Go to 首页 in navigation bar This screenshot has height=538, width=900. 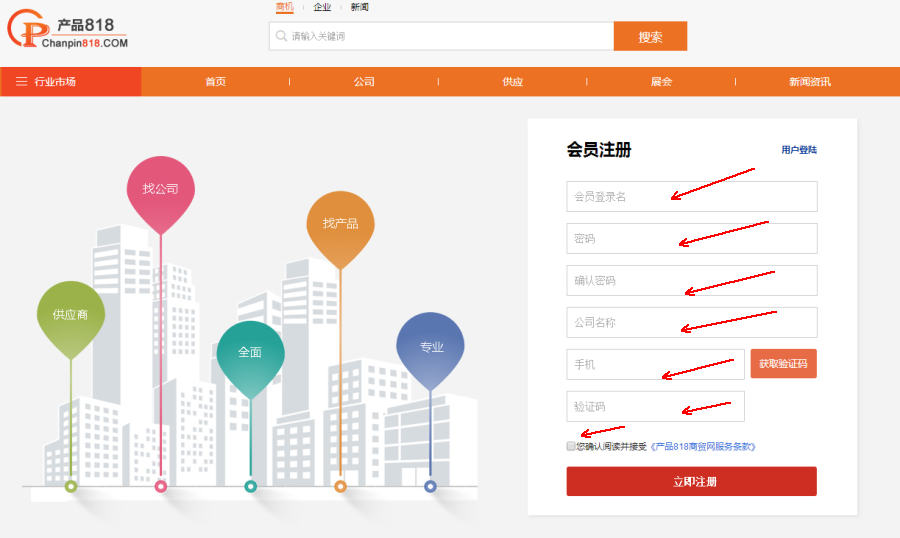click(215, 82)
